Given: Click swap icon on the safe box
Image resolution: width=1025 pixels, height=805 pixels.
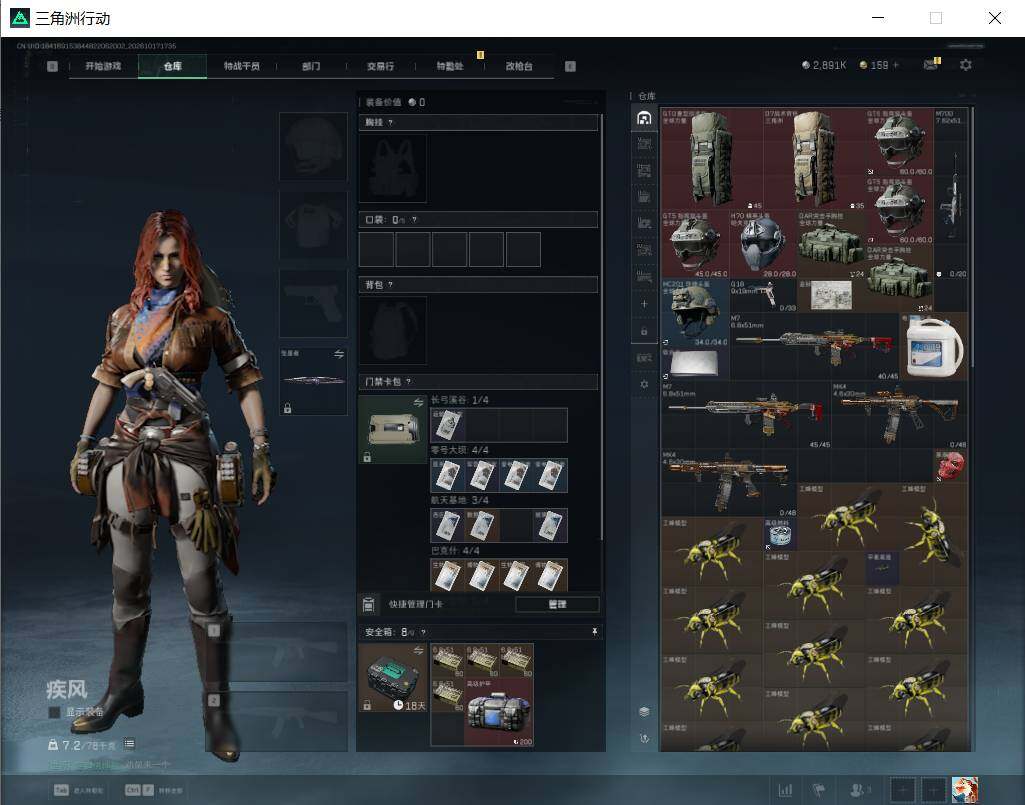Looking at the screenshot, I should click(x=418, y=650).
